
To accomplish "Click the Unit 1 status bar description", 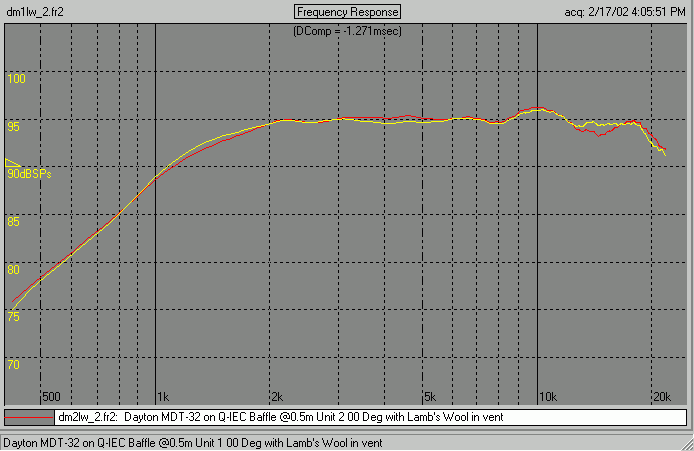I will point(193,443).
